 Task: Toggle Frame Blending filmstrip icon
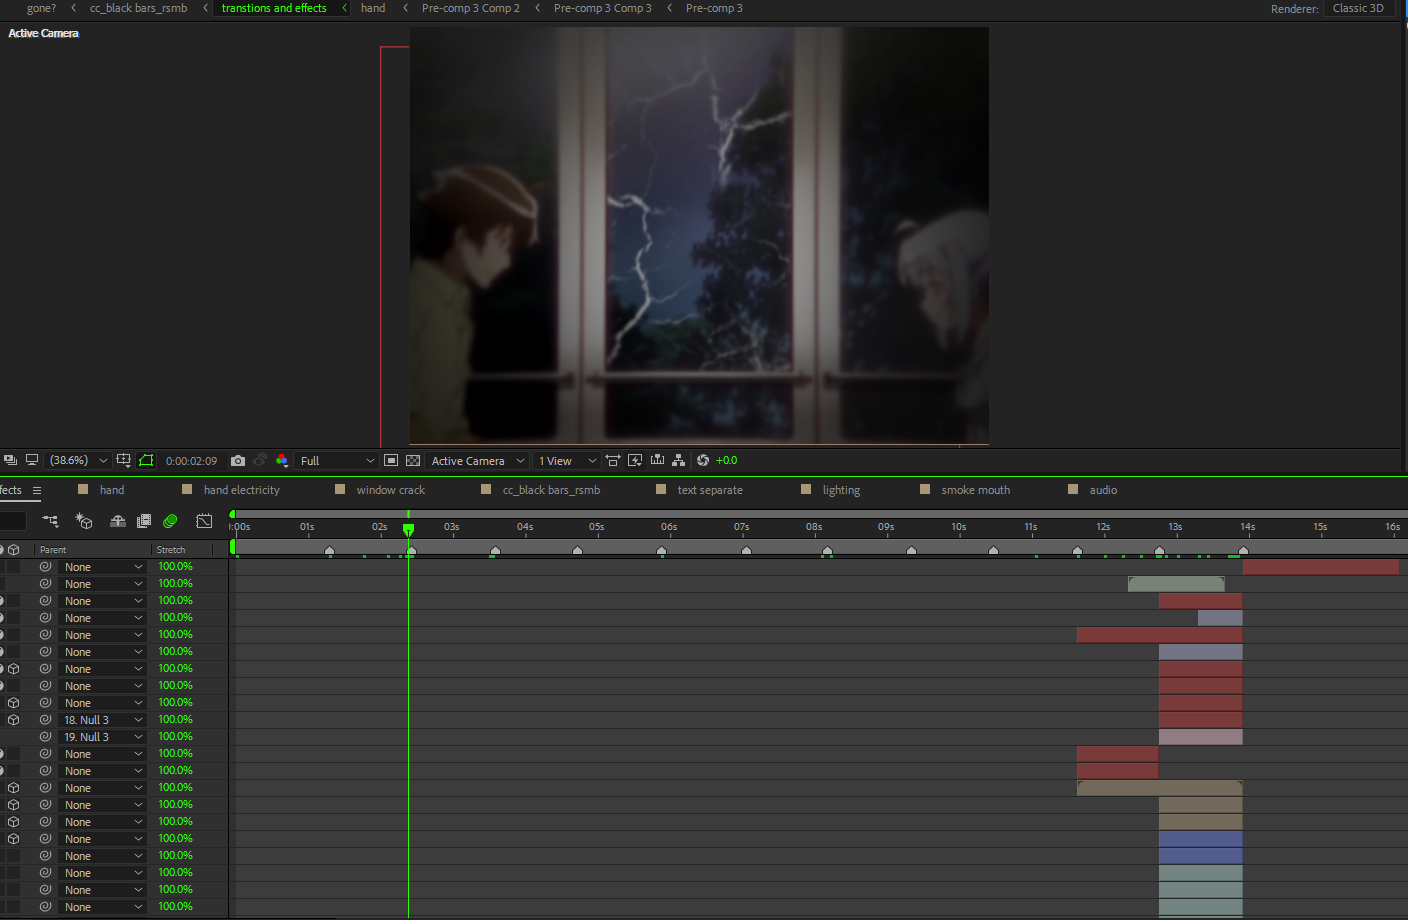coord(144,521)
